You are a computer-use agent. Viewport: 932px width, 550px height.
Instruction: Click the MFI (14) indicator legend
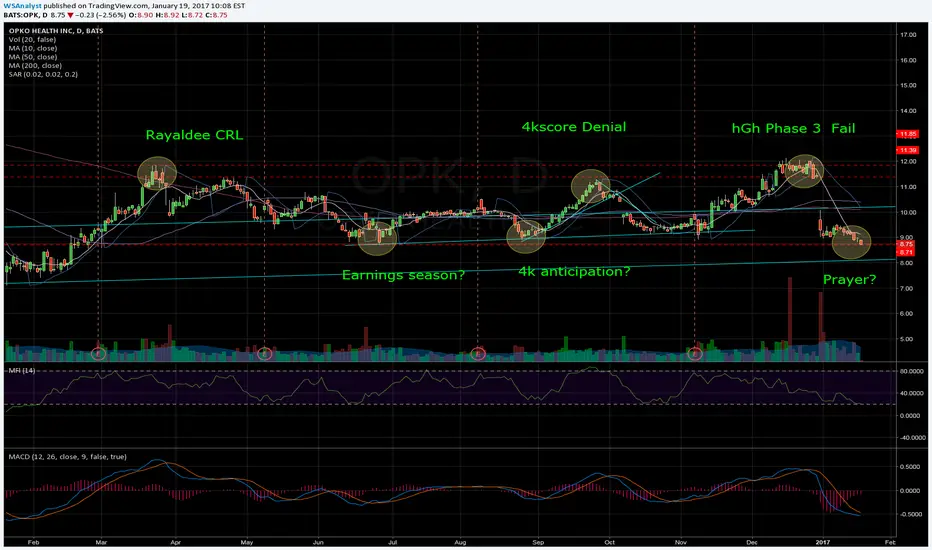click(x=21, y=370)
